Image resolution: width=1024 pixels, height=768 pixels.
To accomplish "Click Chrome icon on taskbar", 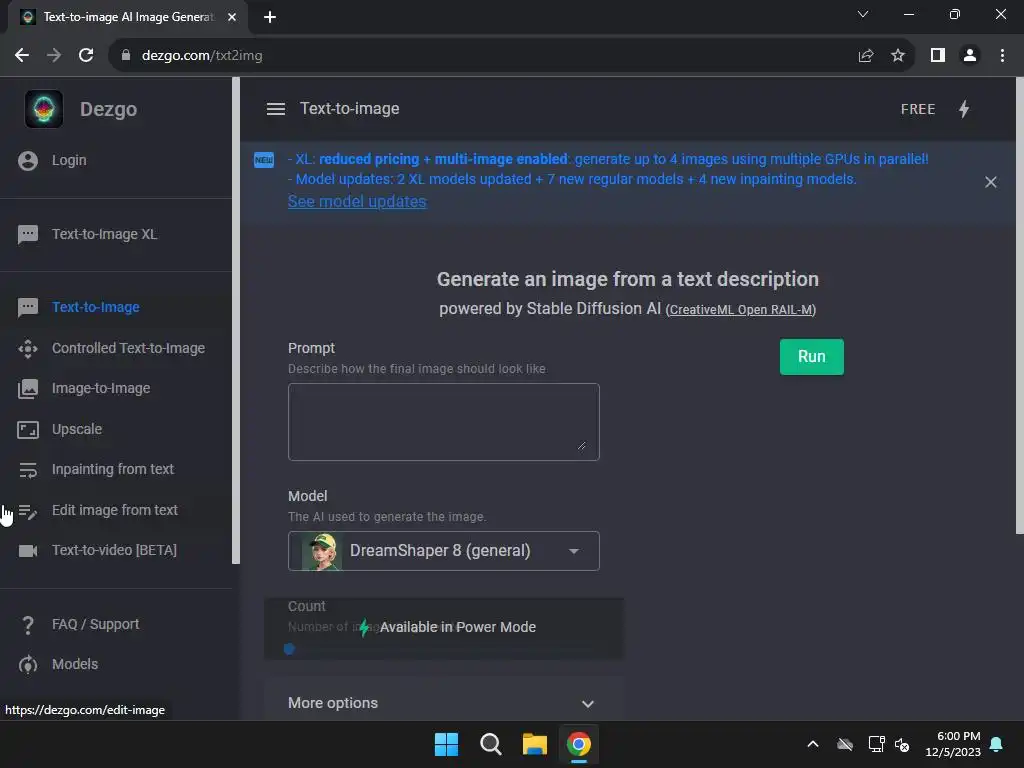I will click(579, 744).
